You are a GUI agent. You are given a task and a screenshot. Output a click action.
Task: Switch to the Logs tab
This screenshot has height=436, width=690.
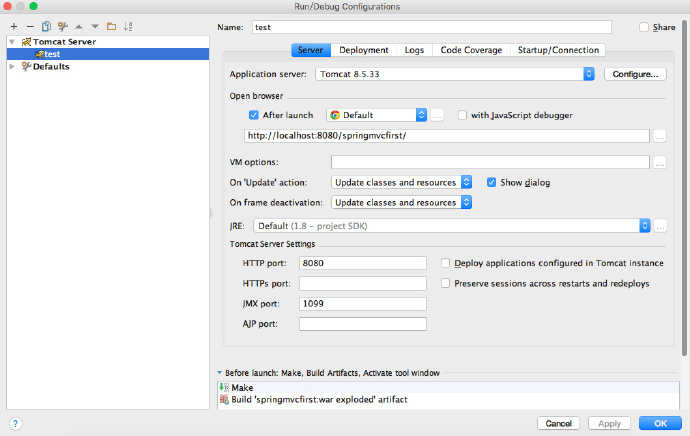click(414, 50)
